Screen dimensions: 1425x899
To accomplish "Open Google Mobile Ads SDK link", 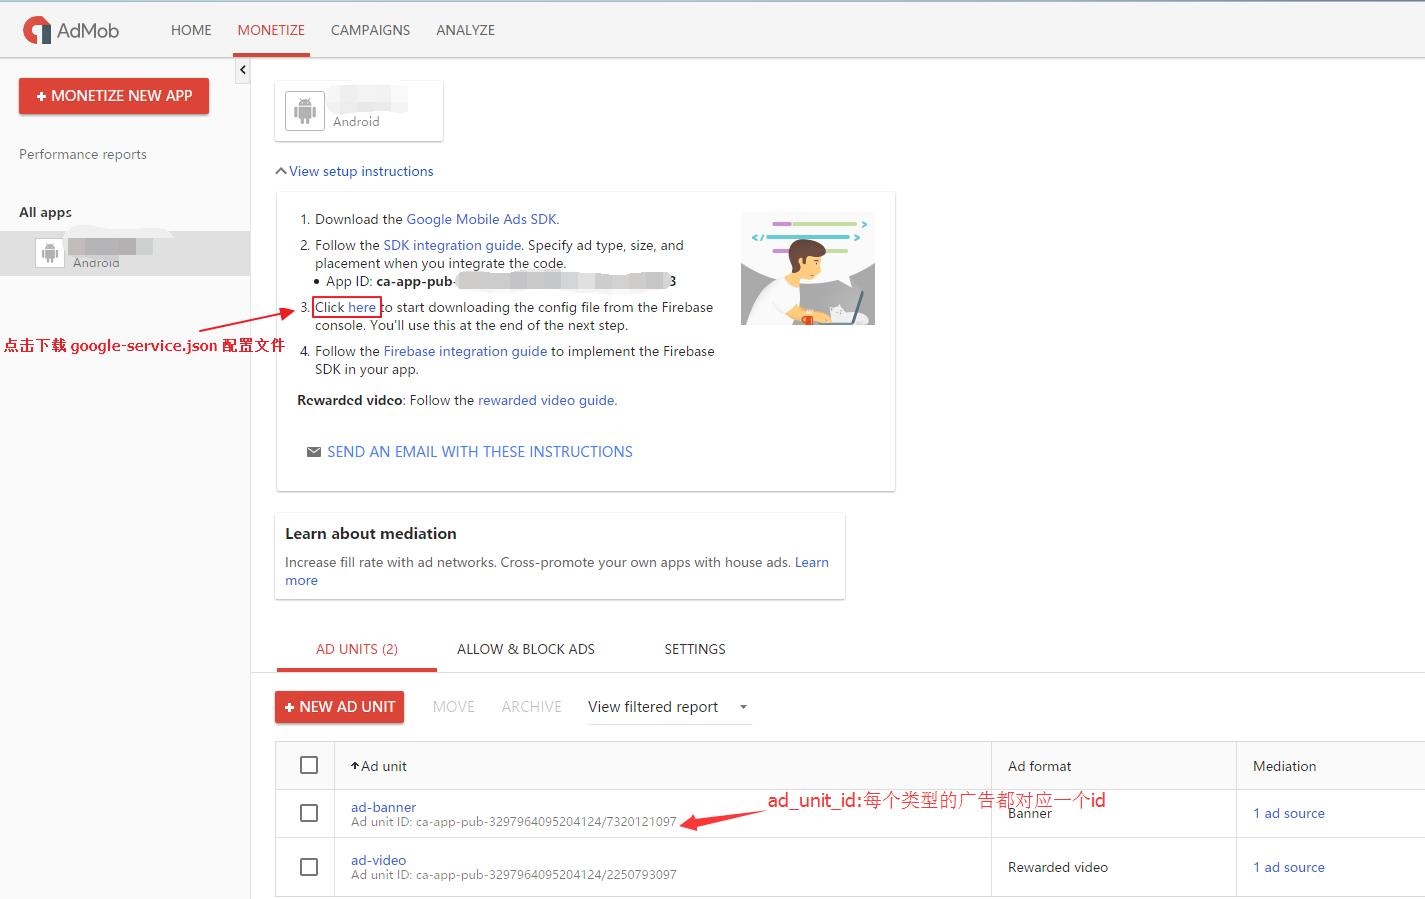I will (481, 219).
